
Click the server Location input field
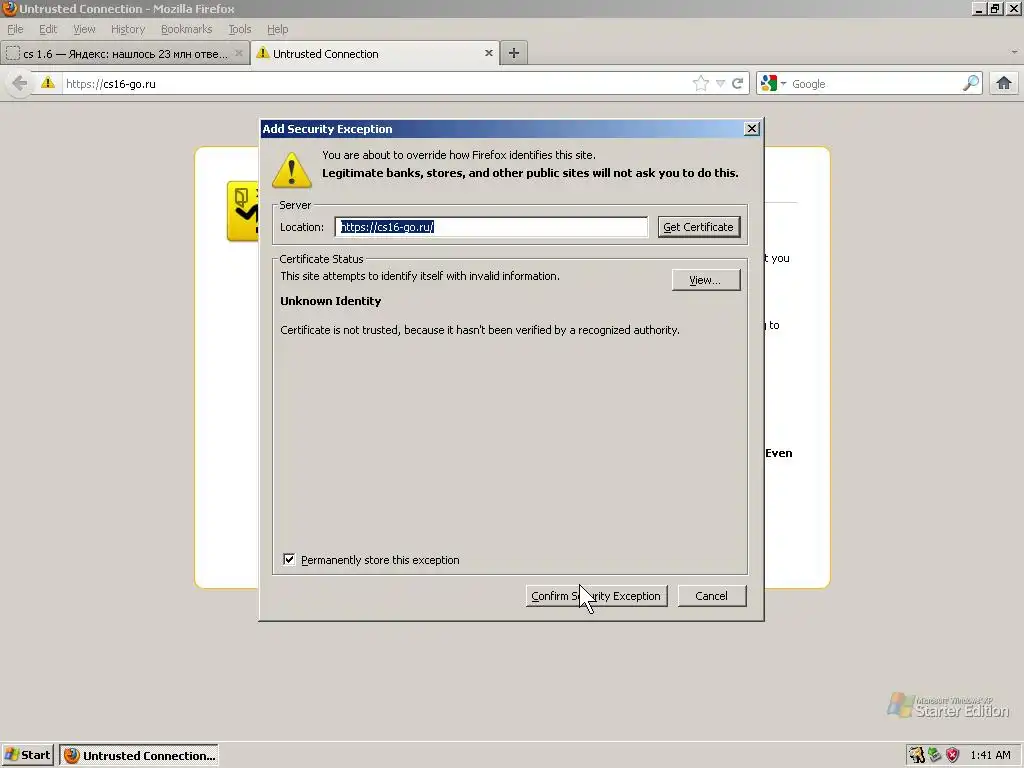pyautogui.click(x=491, y=227)
